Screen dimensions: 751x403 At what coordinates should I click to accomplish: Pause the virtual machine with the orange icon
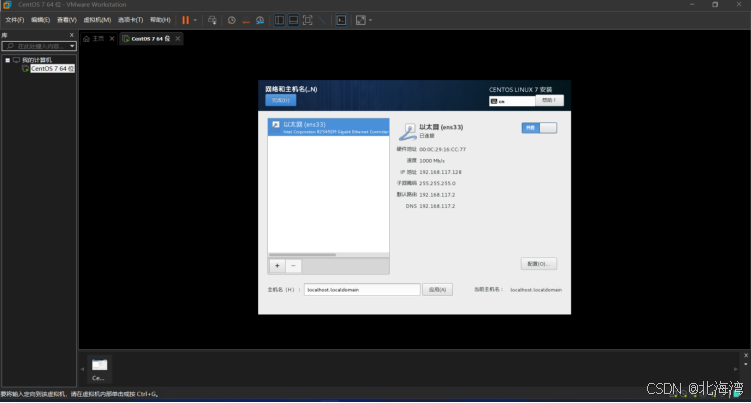[185, 20]
